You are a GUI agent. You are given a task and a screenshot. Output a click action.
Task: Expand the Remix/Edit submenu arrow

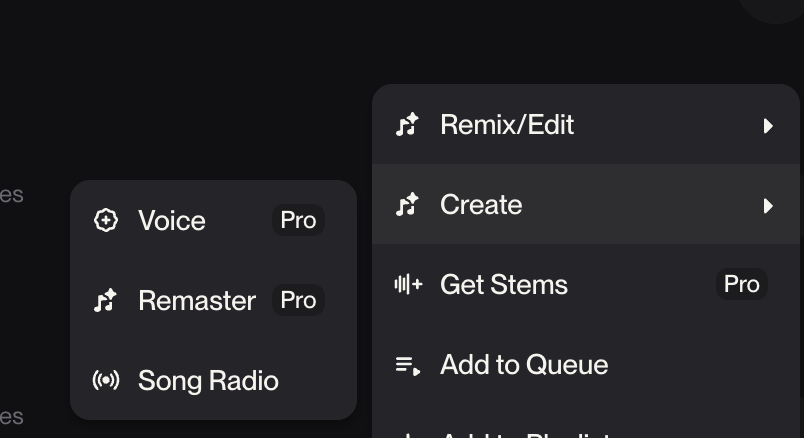click(x=768, y=125)
